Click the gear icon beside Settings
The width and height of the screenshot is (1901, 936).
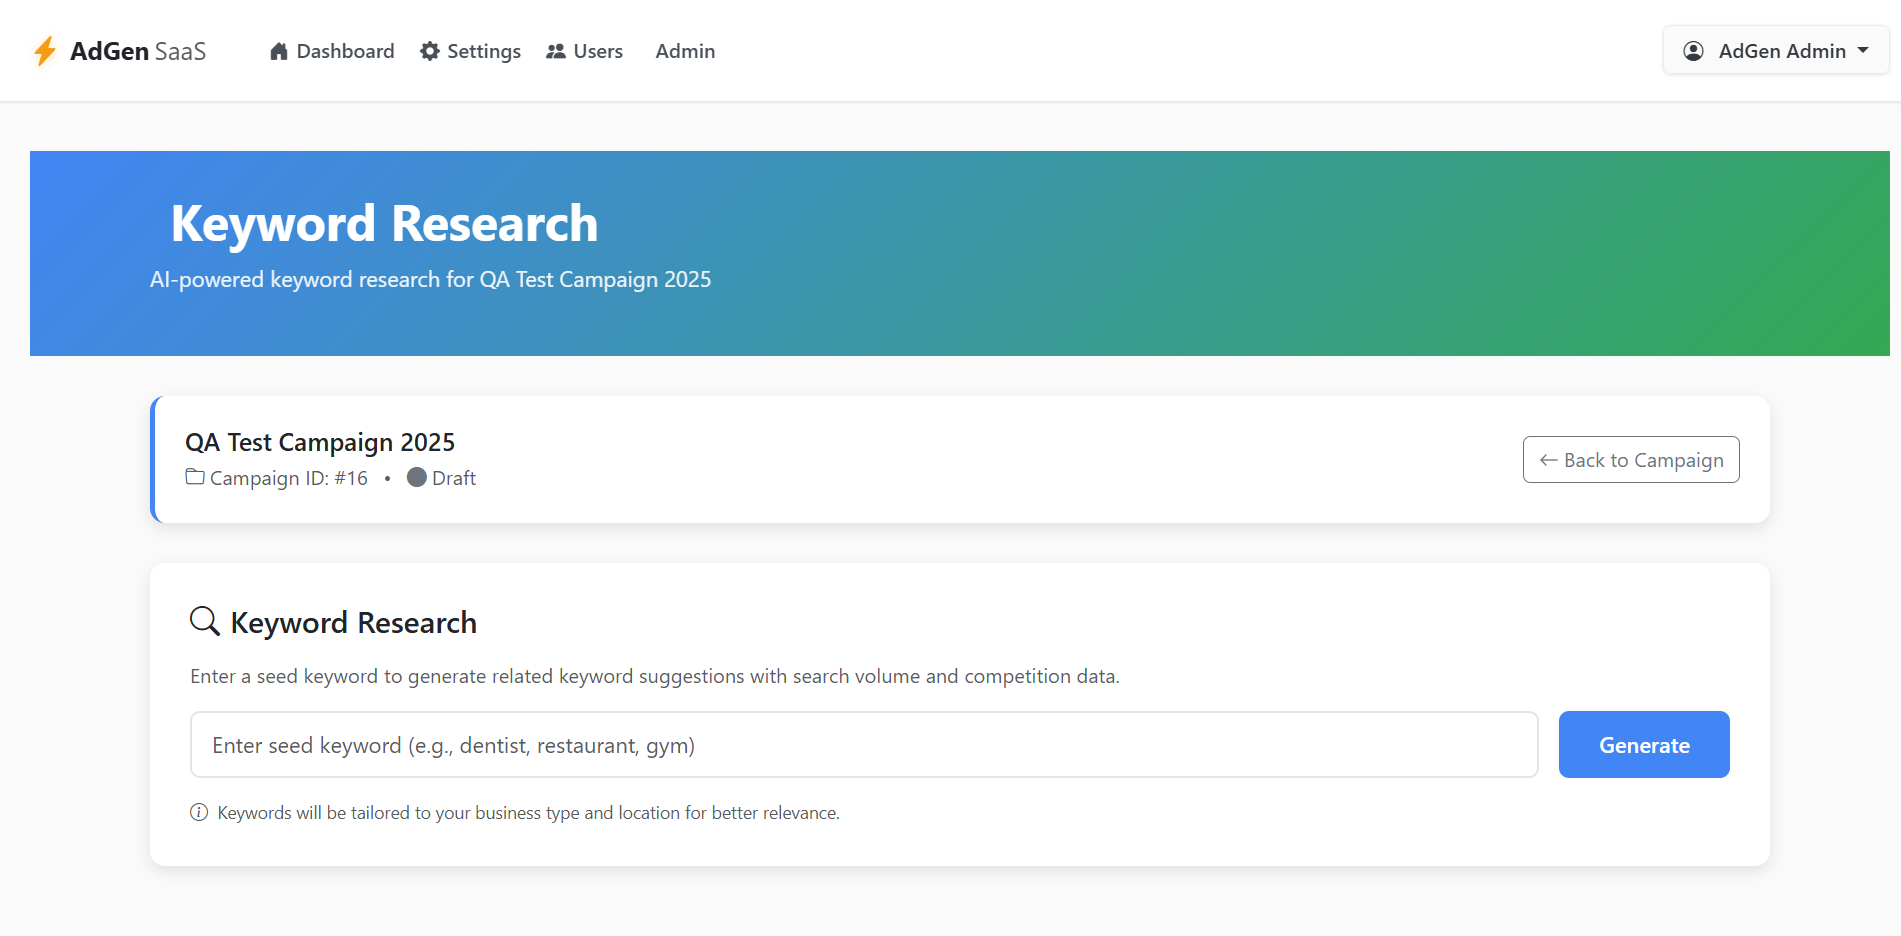430,51
